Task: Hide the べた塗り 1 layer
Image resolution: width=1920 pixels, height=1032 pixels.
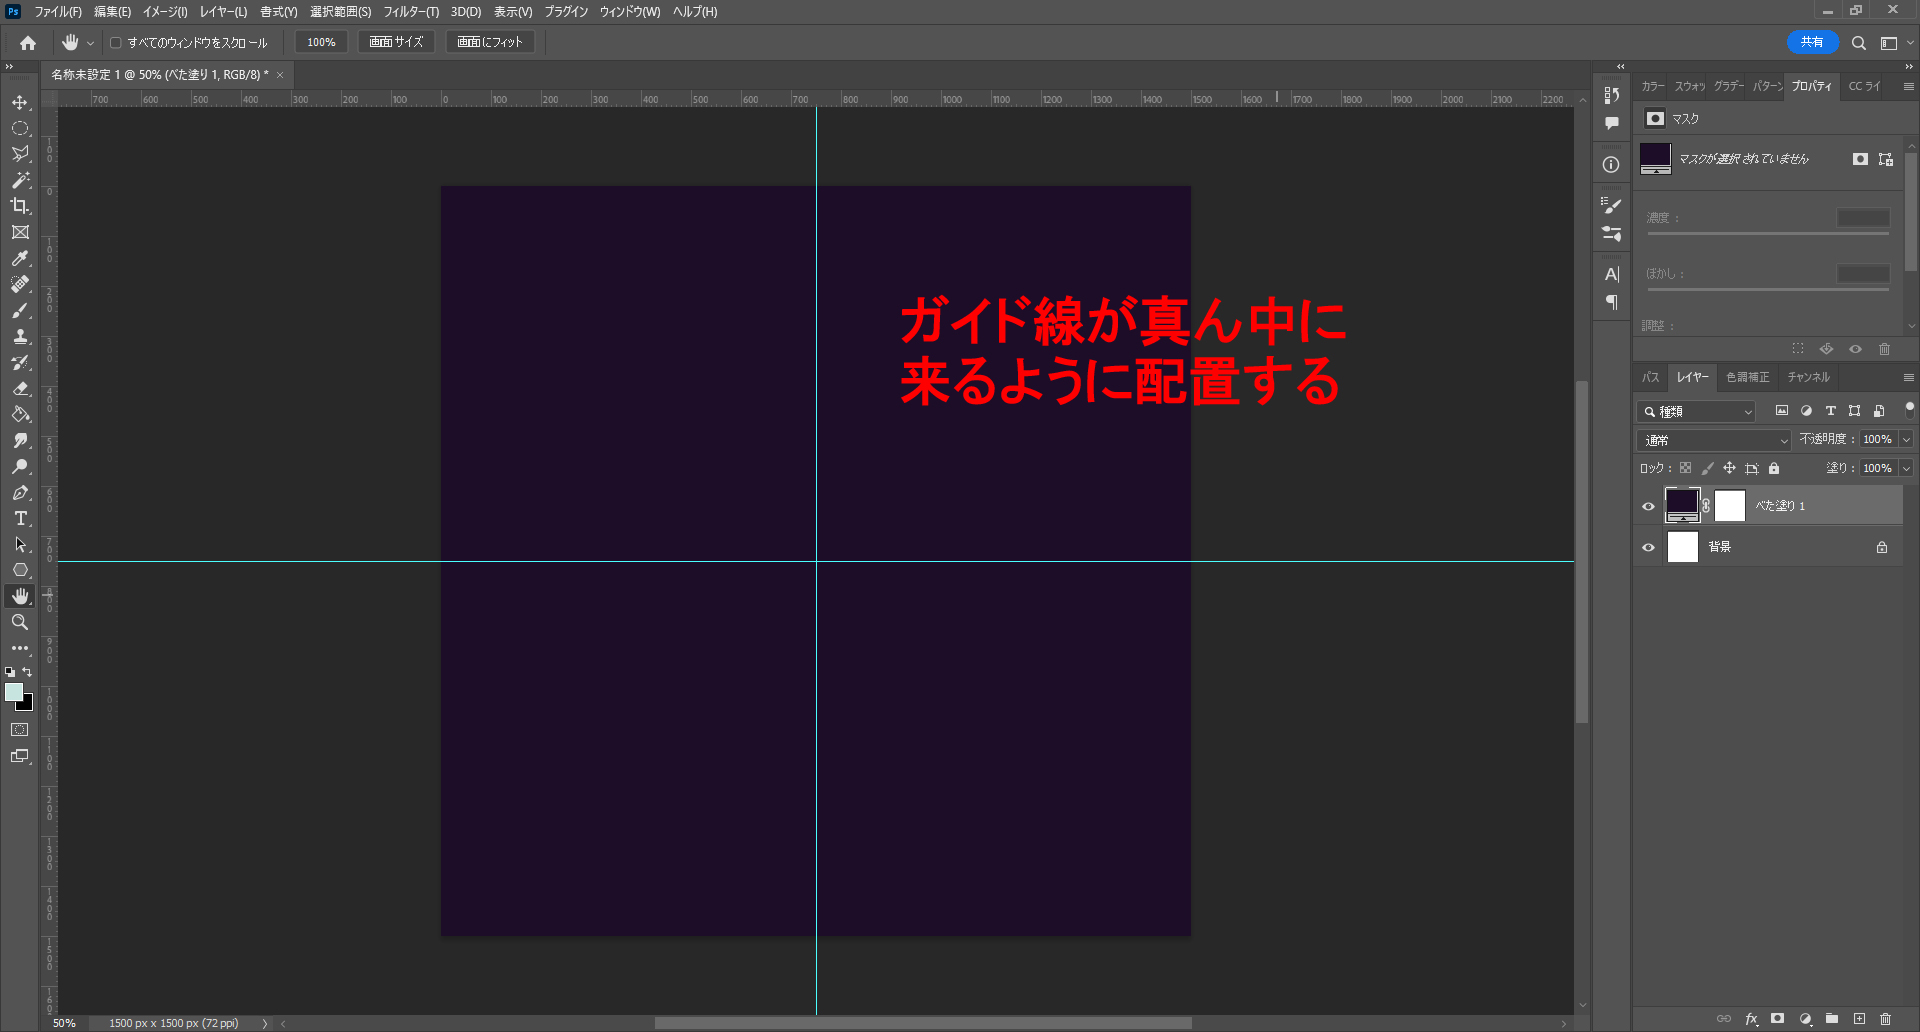Action: (x=1649, y=506)
